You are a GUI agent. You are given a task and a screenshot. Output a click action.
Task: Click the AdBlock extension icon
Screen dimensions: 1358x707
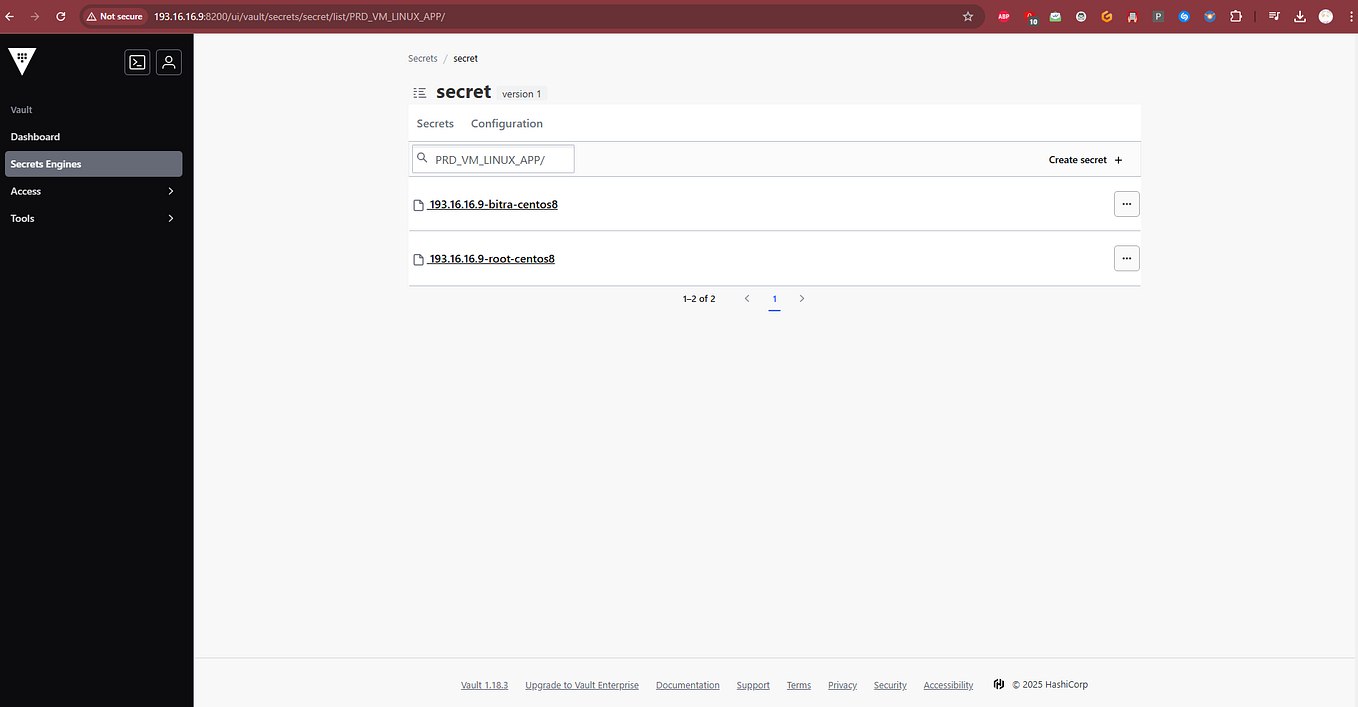click(1003, 16)
